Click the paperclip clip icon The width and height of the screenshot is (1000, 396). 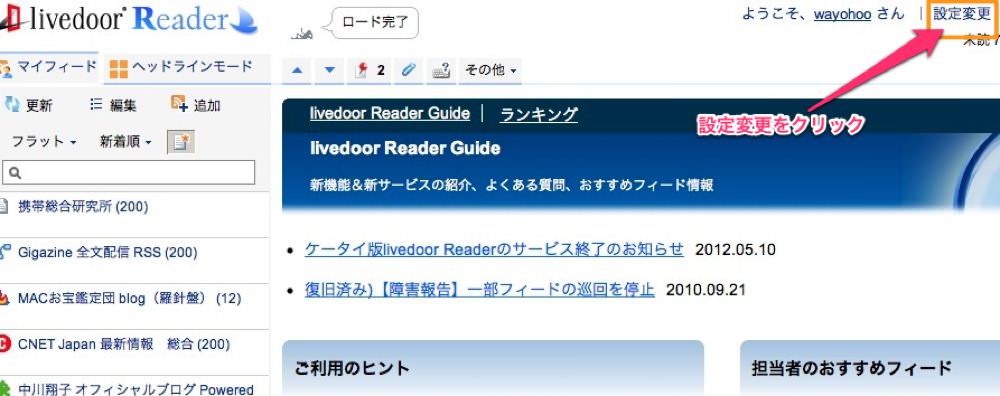pos(408,71)
